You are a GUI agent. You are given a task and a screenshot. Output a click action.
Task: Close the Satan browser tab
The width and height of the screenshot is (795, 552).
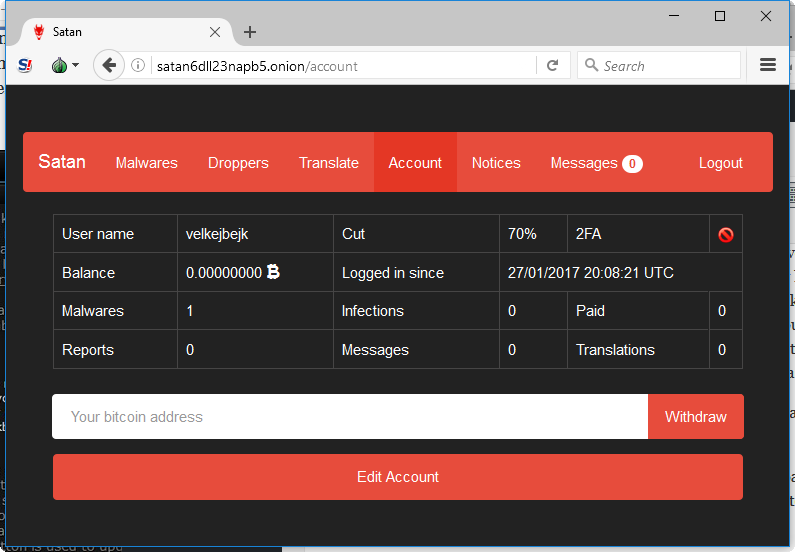pyautogui.click(x=215, y=32)
